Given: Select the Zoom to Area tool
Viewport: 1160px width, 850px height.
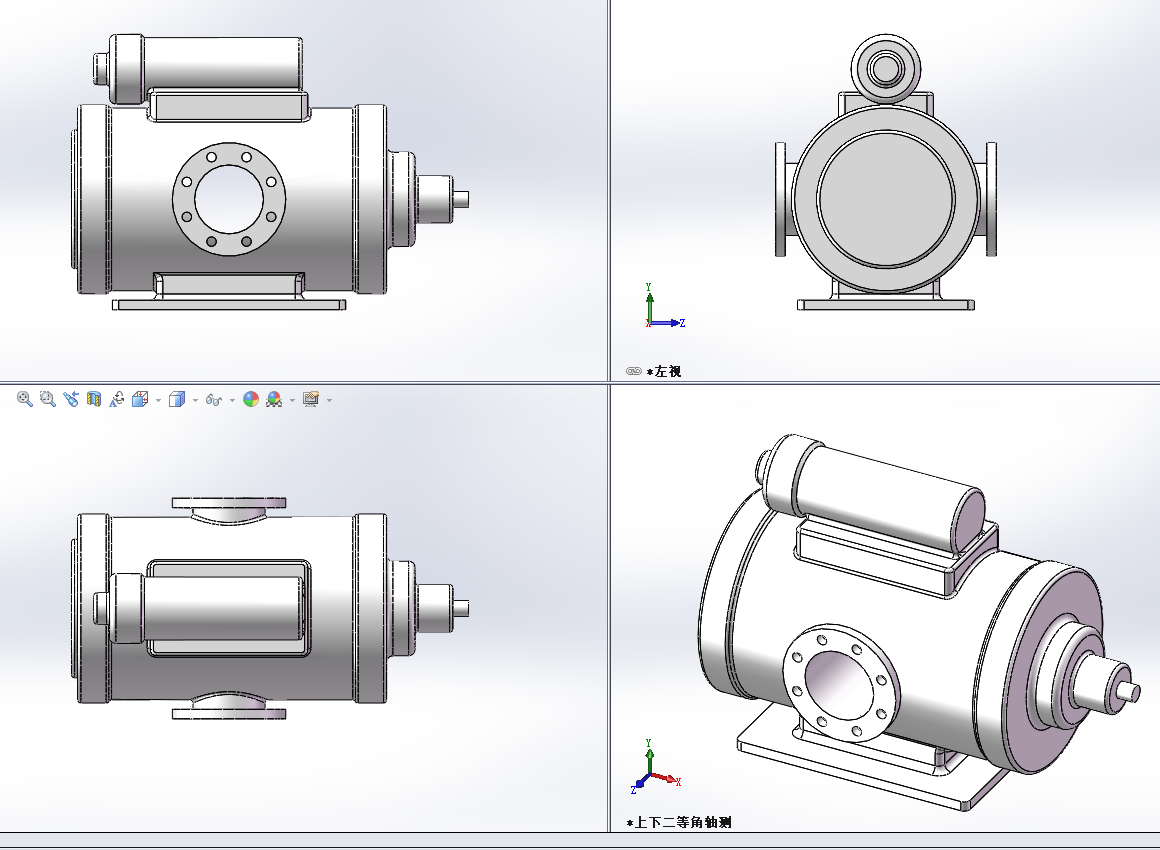Looking at the screenshot, I should pos(47,399).
